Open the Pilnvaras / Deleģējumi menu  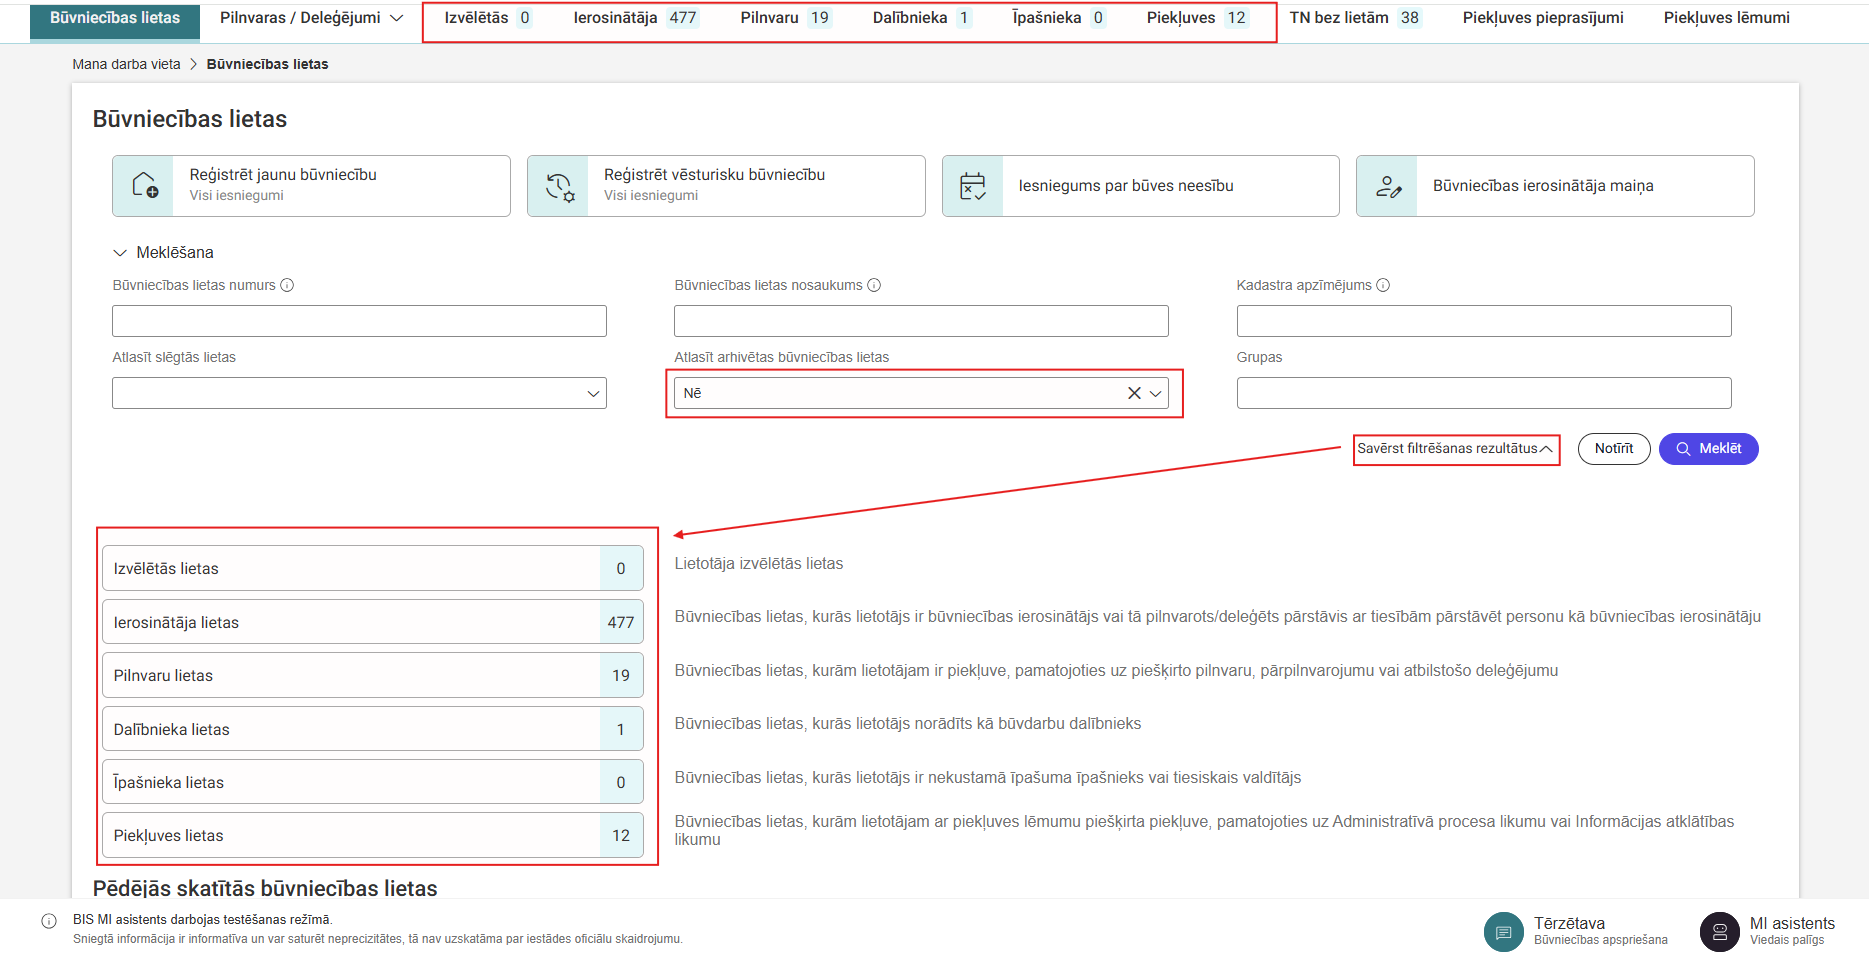pyautogui.click(x=311, y=18)
